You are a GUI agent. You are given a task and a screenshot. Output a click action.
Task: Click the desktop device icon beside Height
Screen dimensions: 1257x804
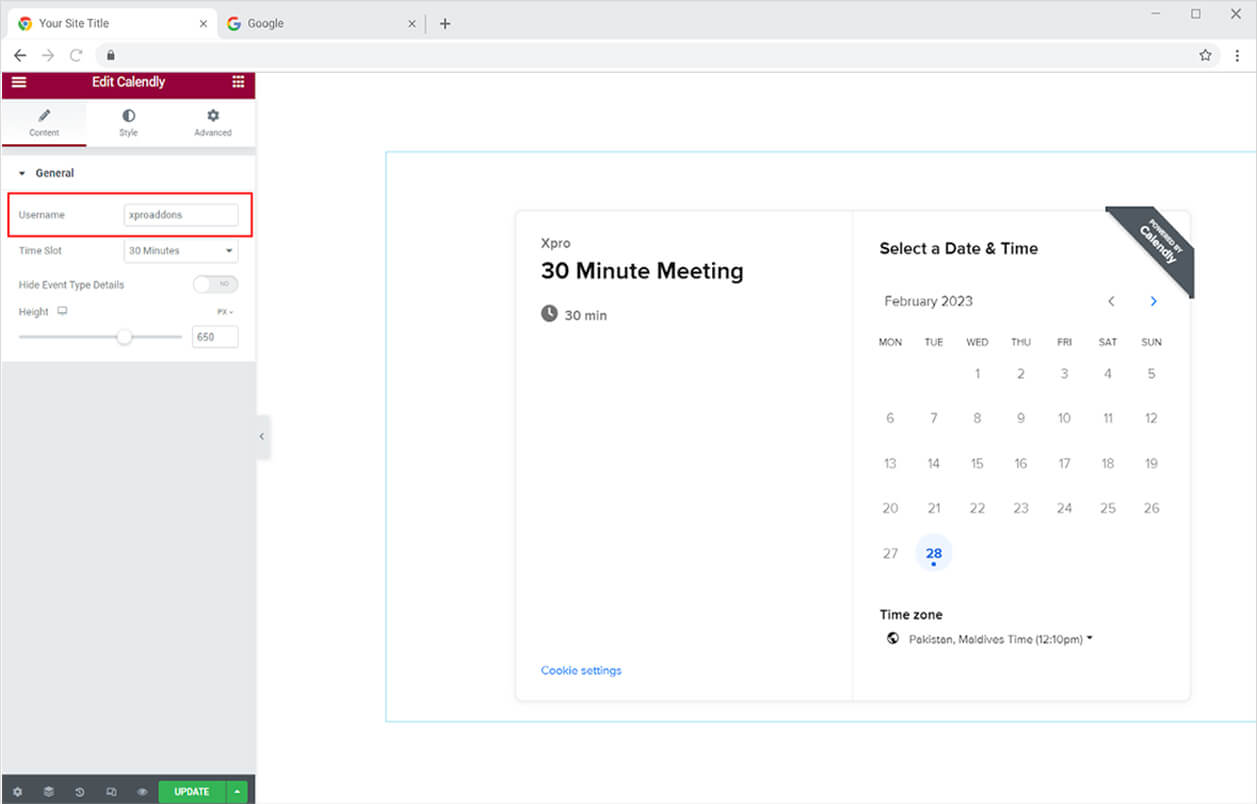coord(62,312)
